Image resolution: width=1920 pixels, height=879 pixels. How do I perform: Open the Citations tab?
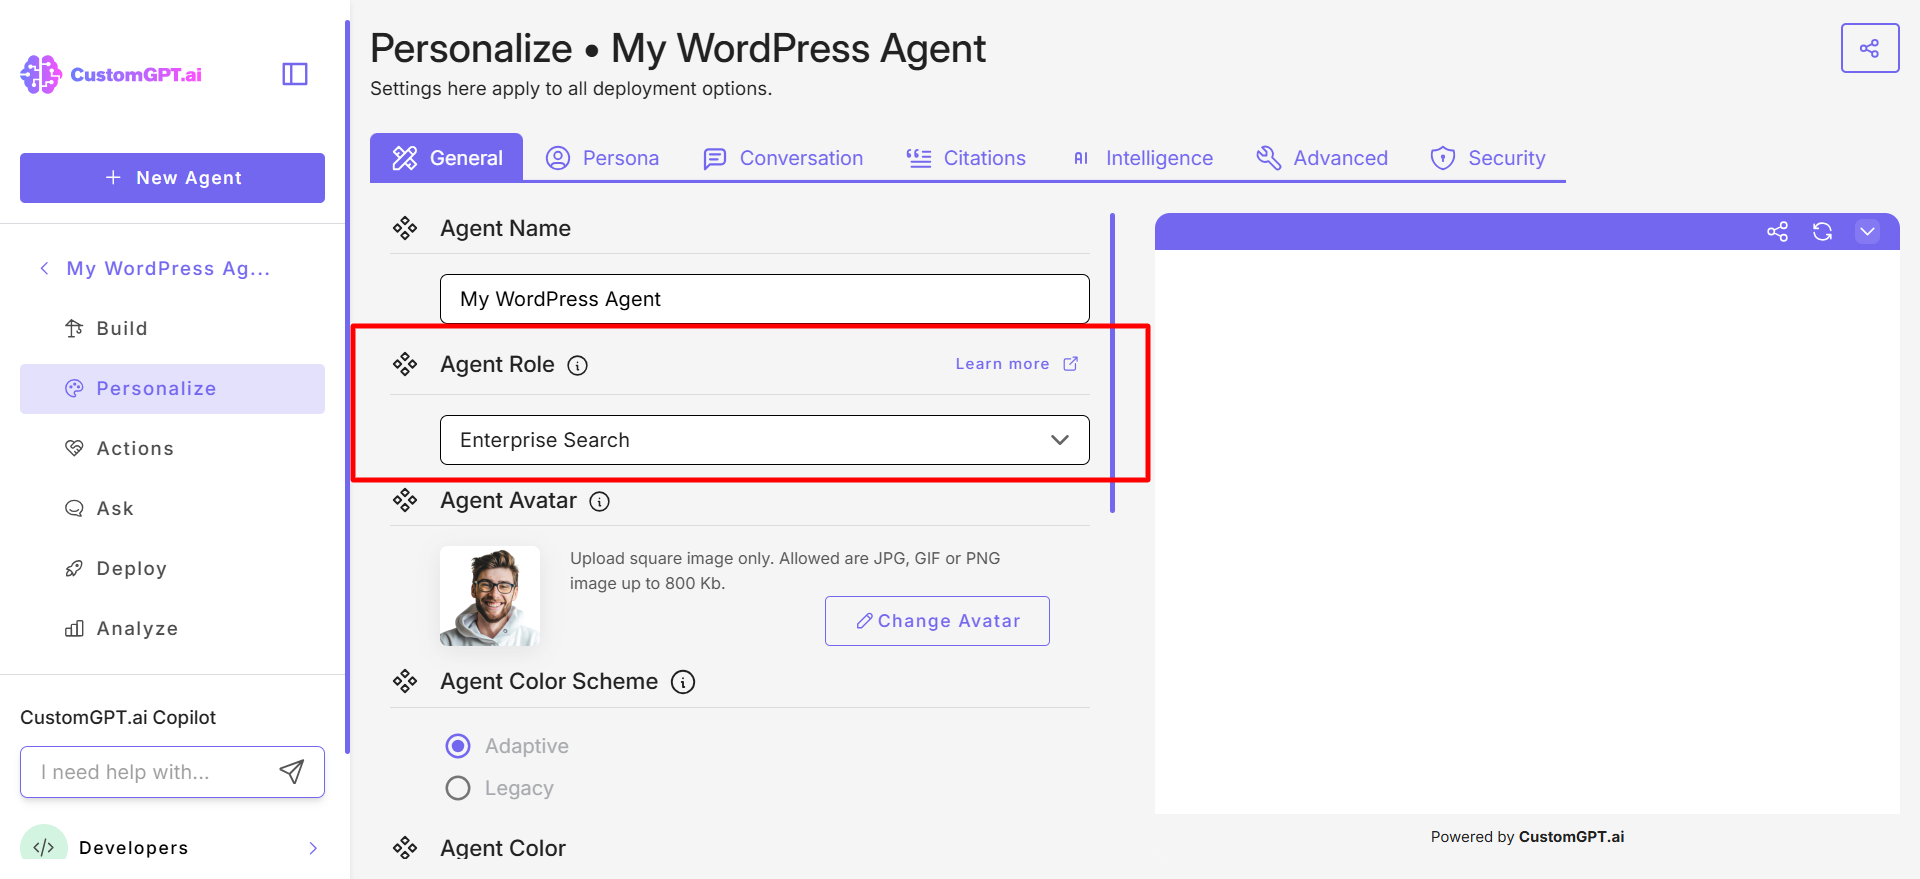tap(966, 158)
